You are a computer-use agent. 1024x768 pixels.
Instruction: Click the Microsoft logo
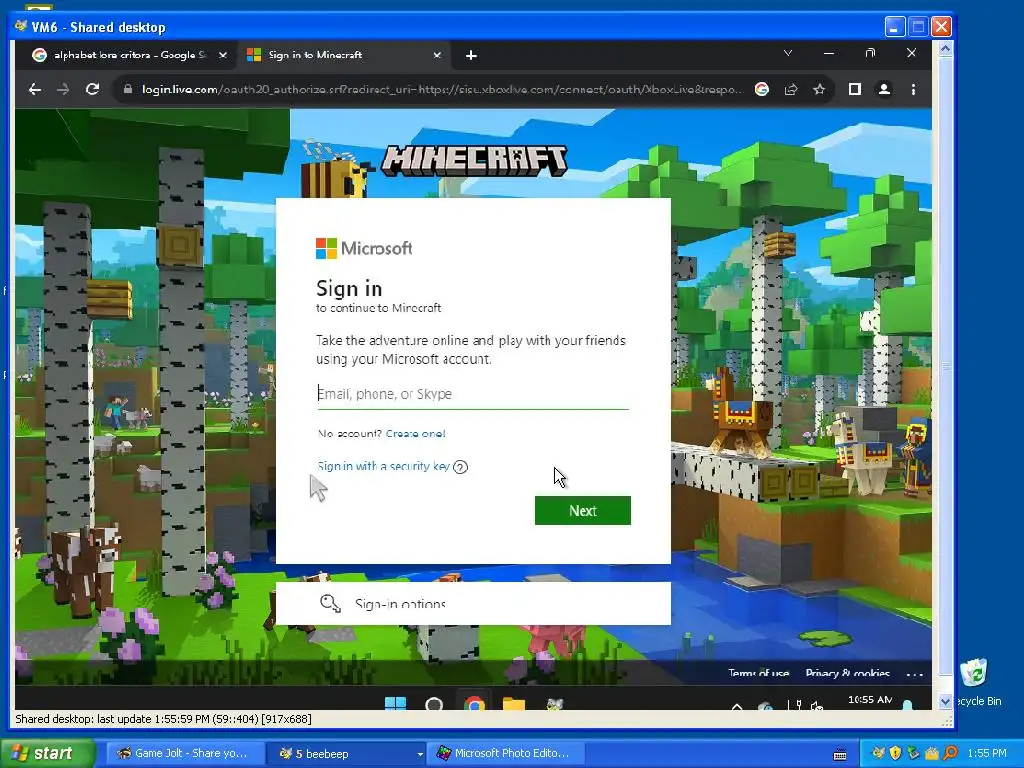[364, 248]
